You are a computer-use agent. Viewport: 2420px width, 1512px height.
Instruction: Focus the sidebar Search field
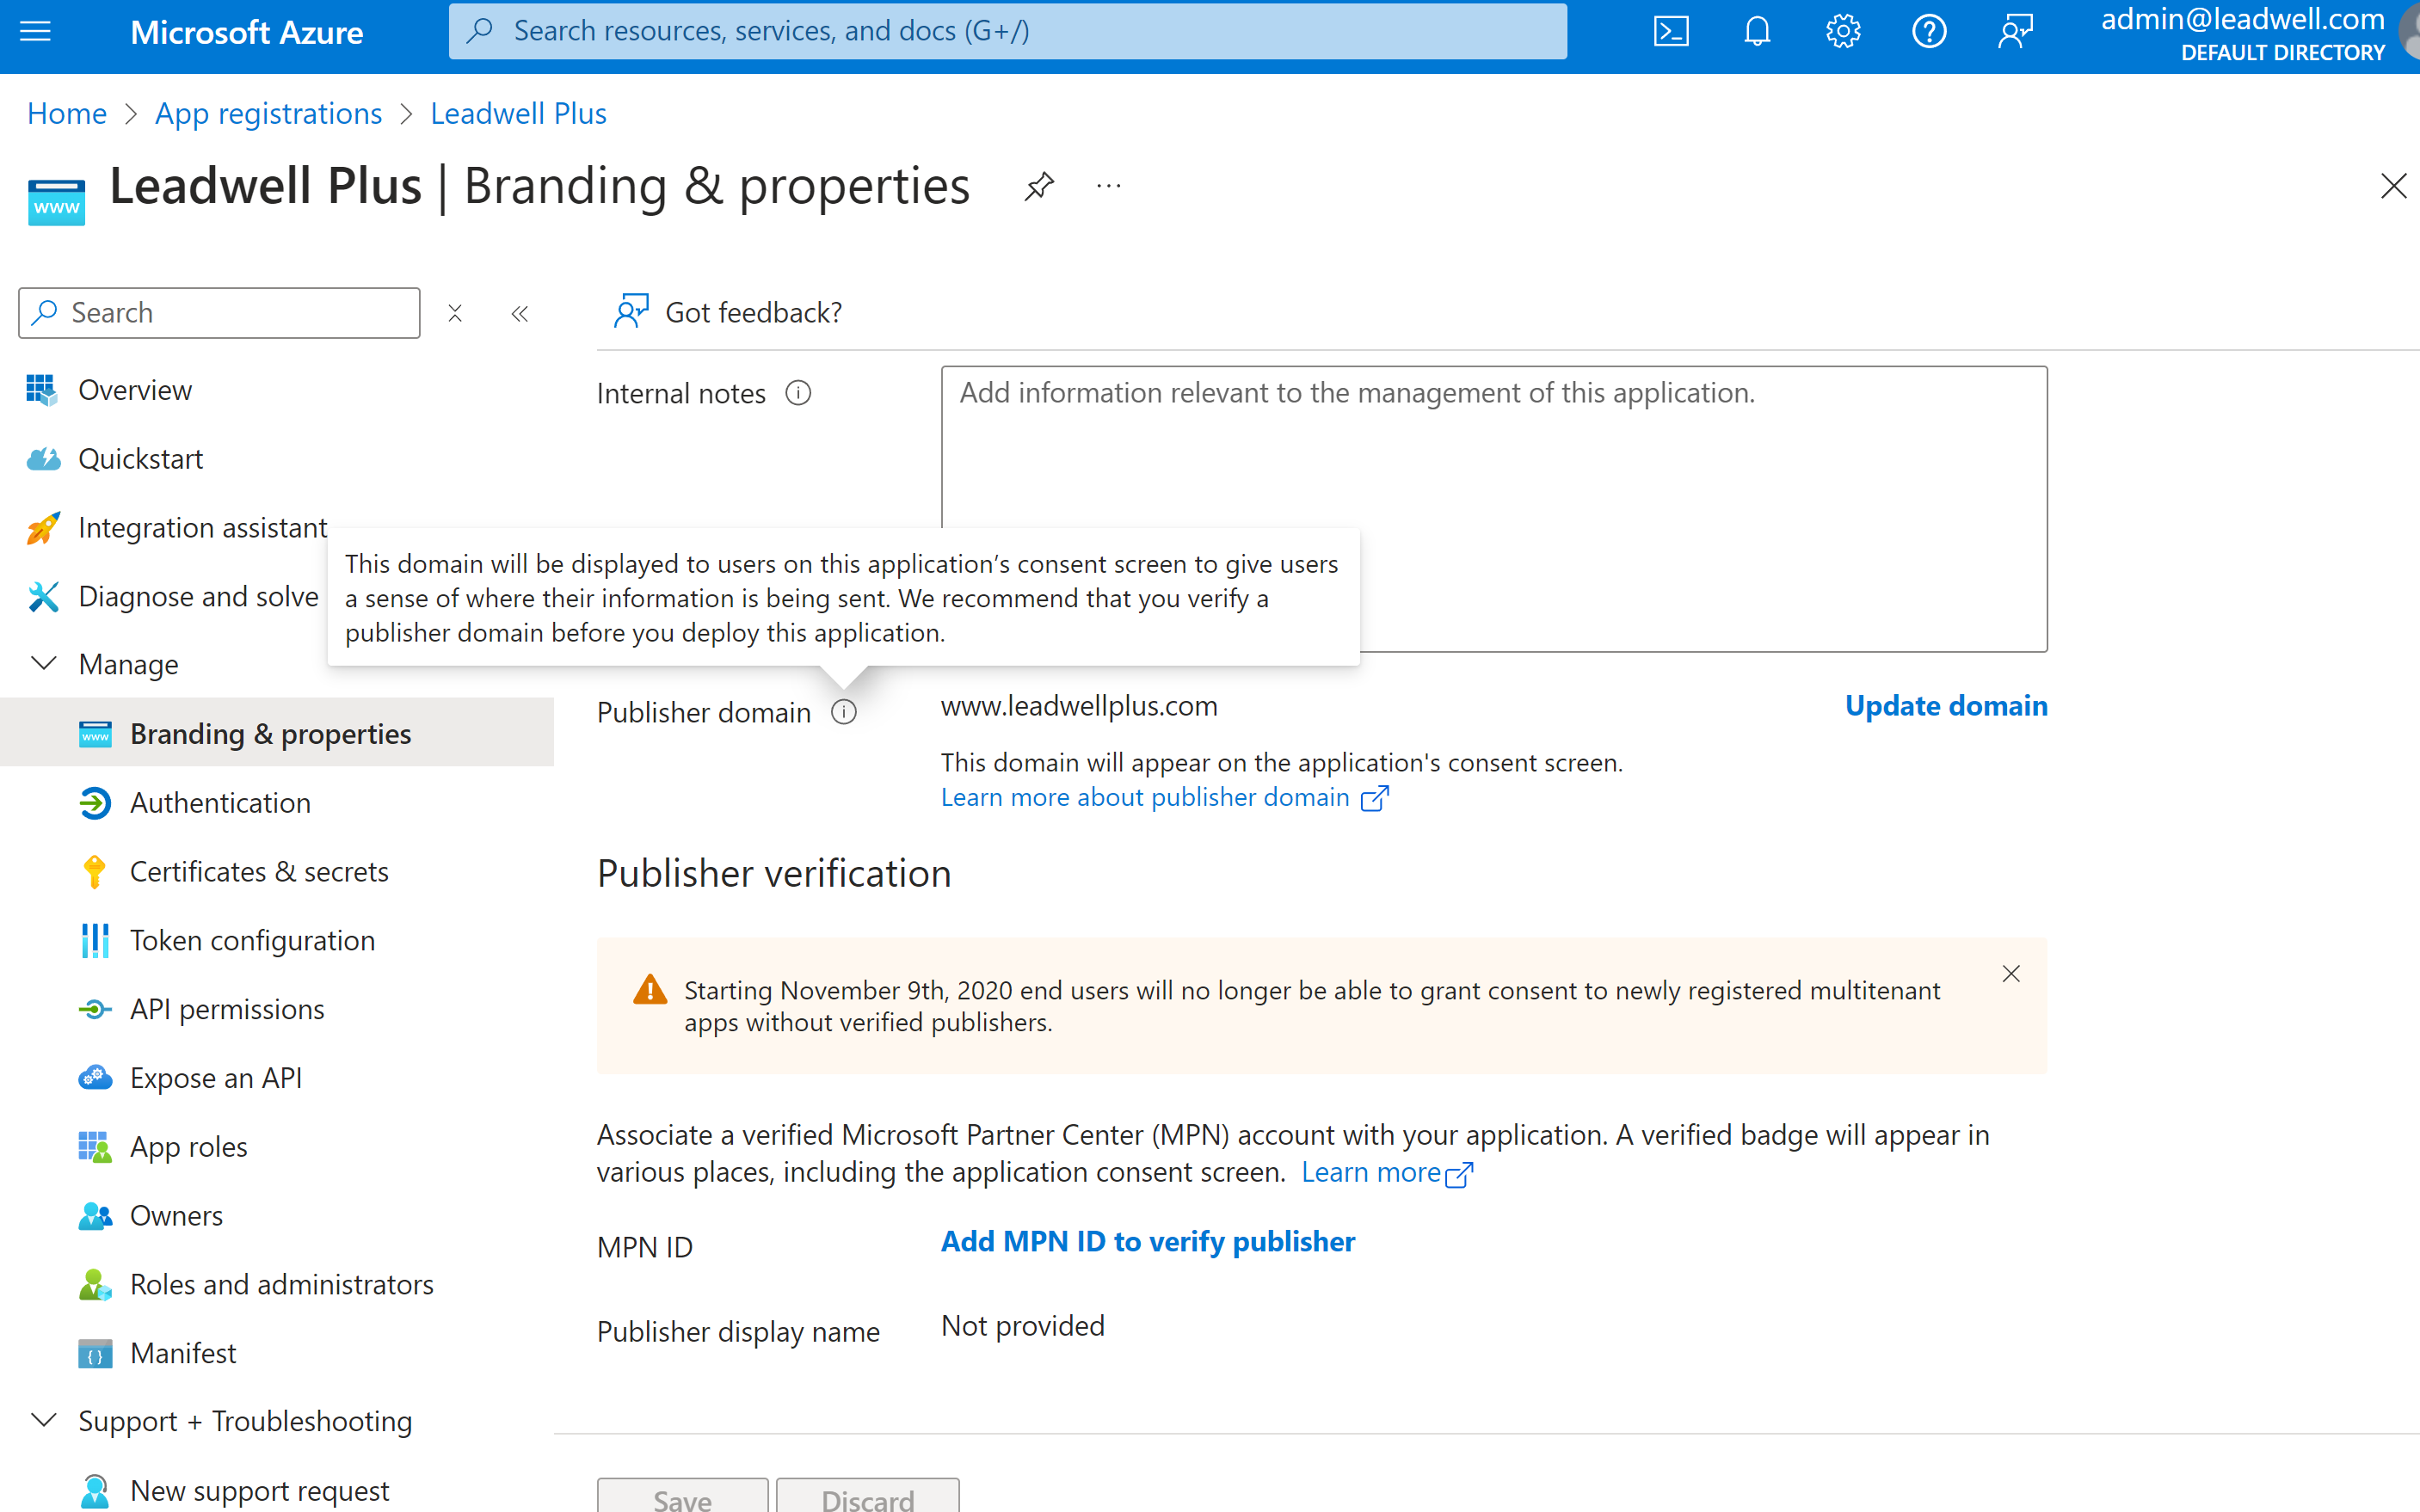click(219, 313)
